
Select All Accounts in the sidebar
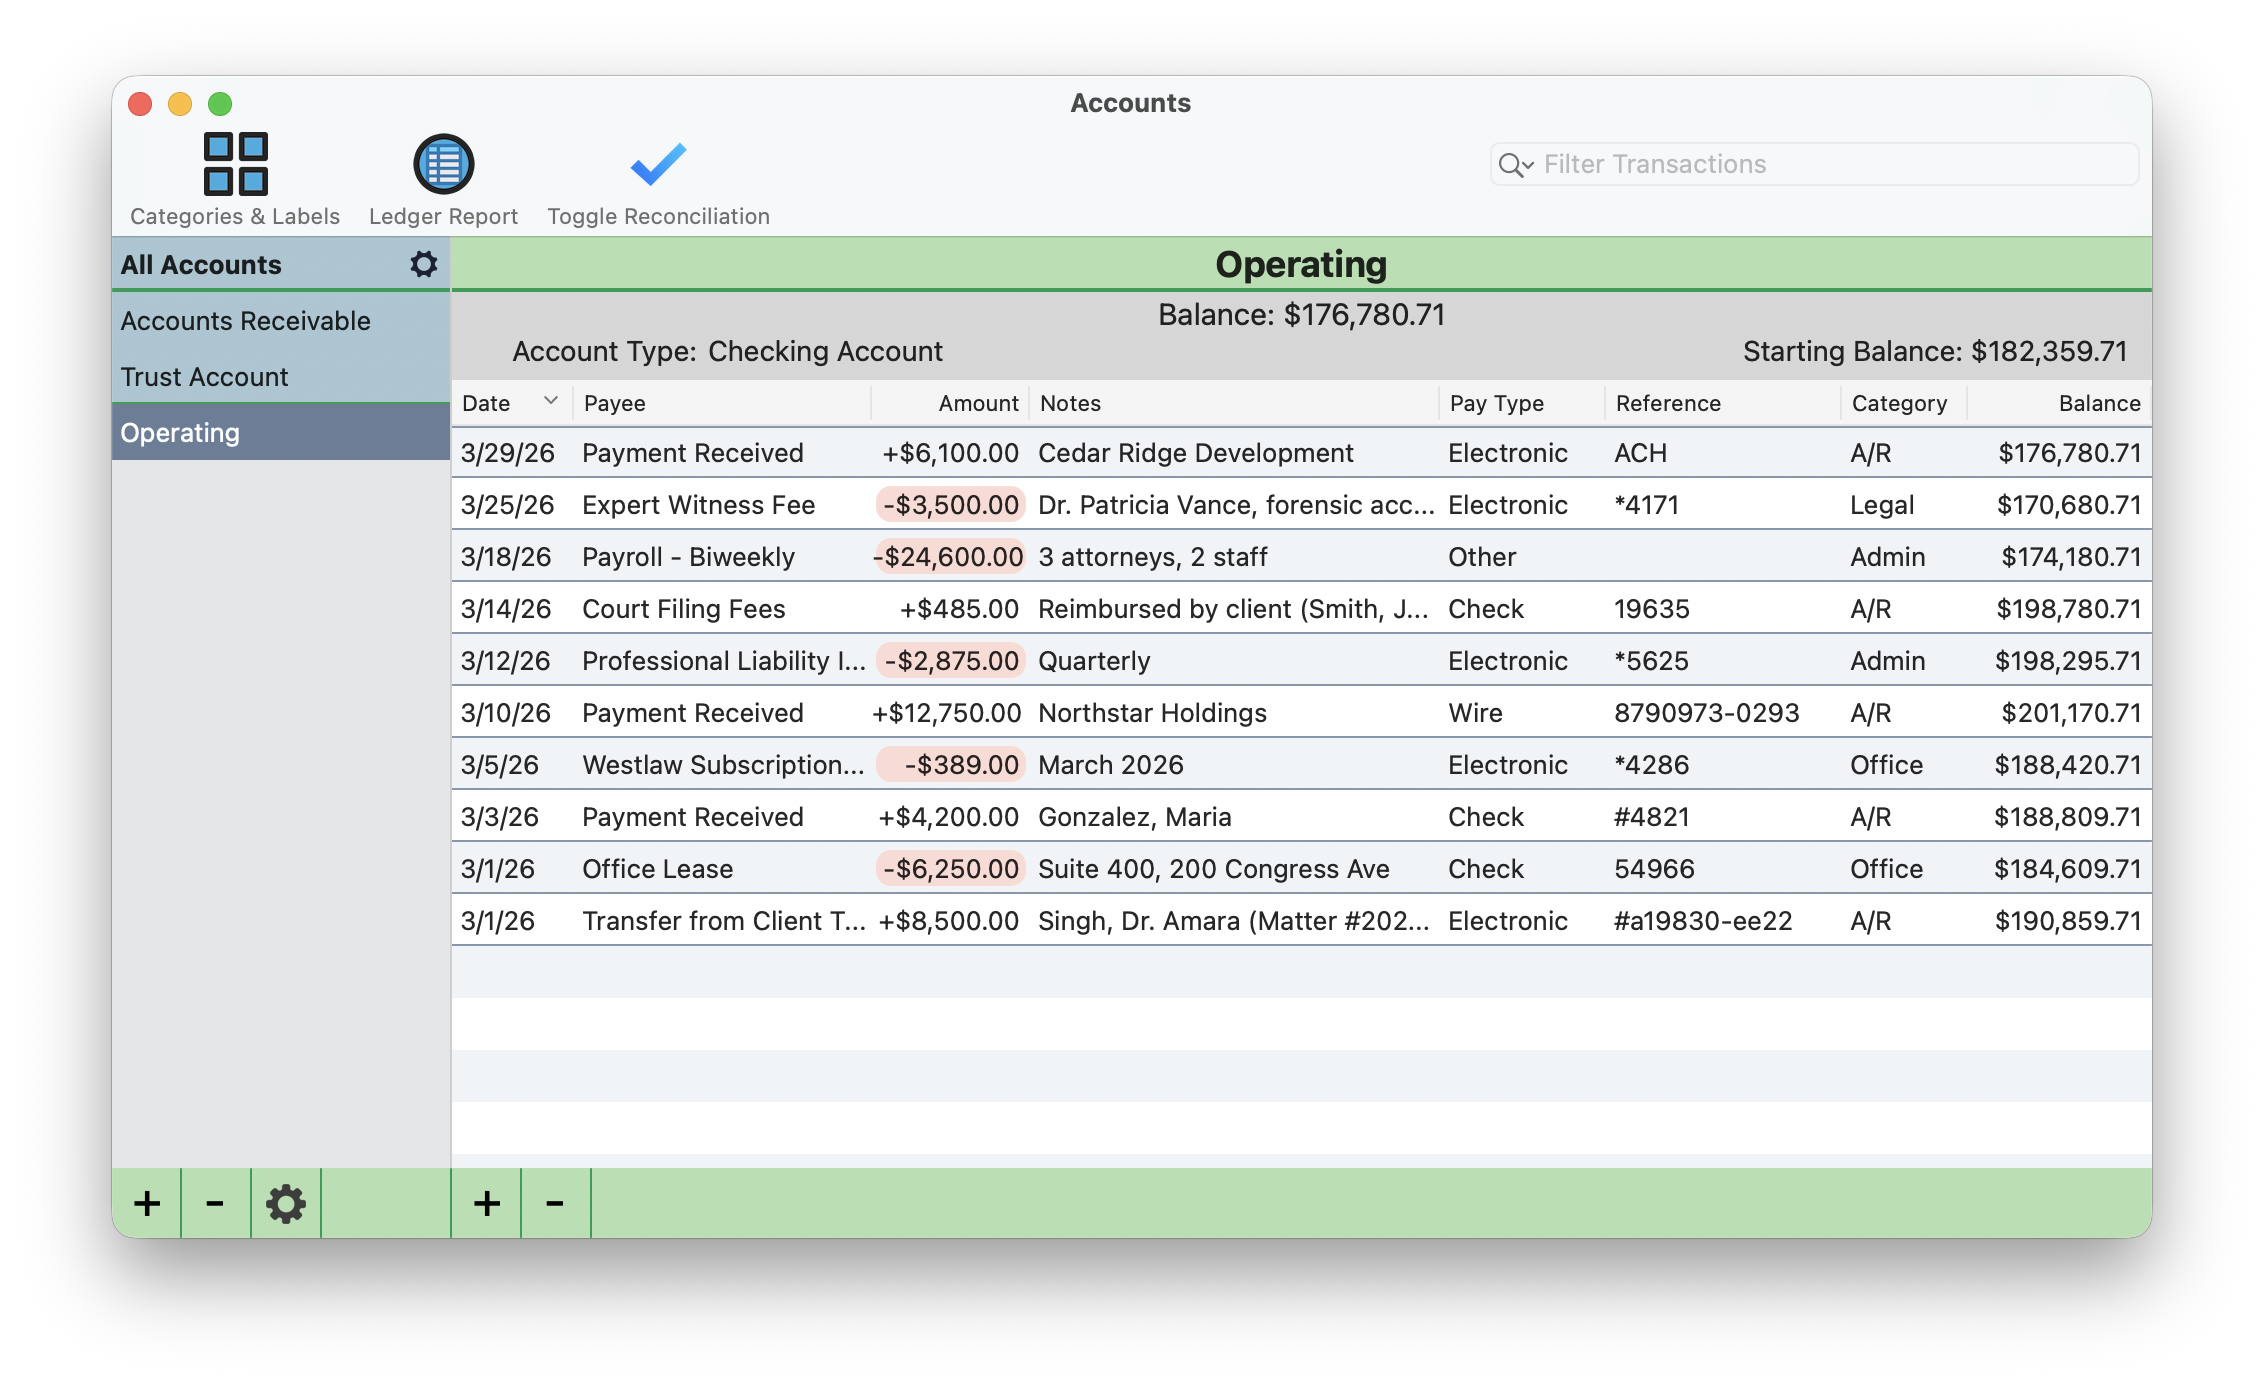tap(201, 264)
